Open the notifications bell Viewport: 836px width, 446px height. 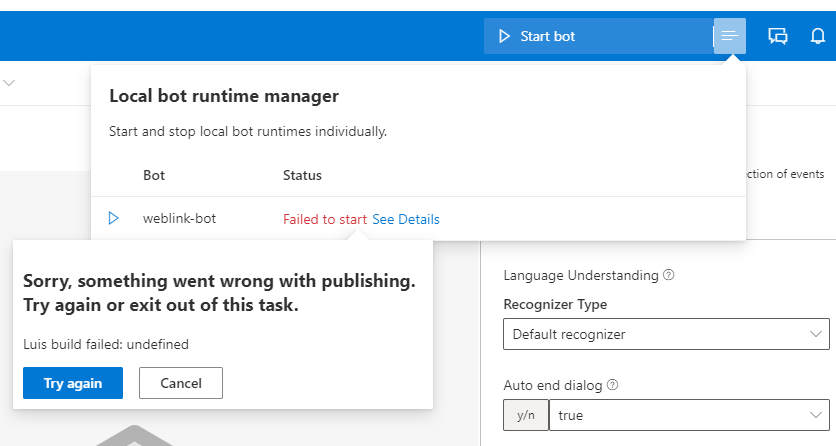coord(817,36)
